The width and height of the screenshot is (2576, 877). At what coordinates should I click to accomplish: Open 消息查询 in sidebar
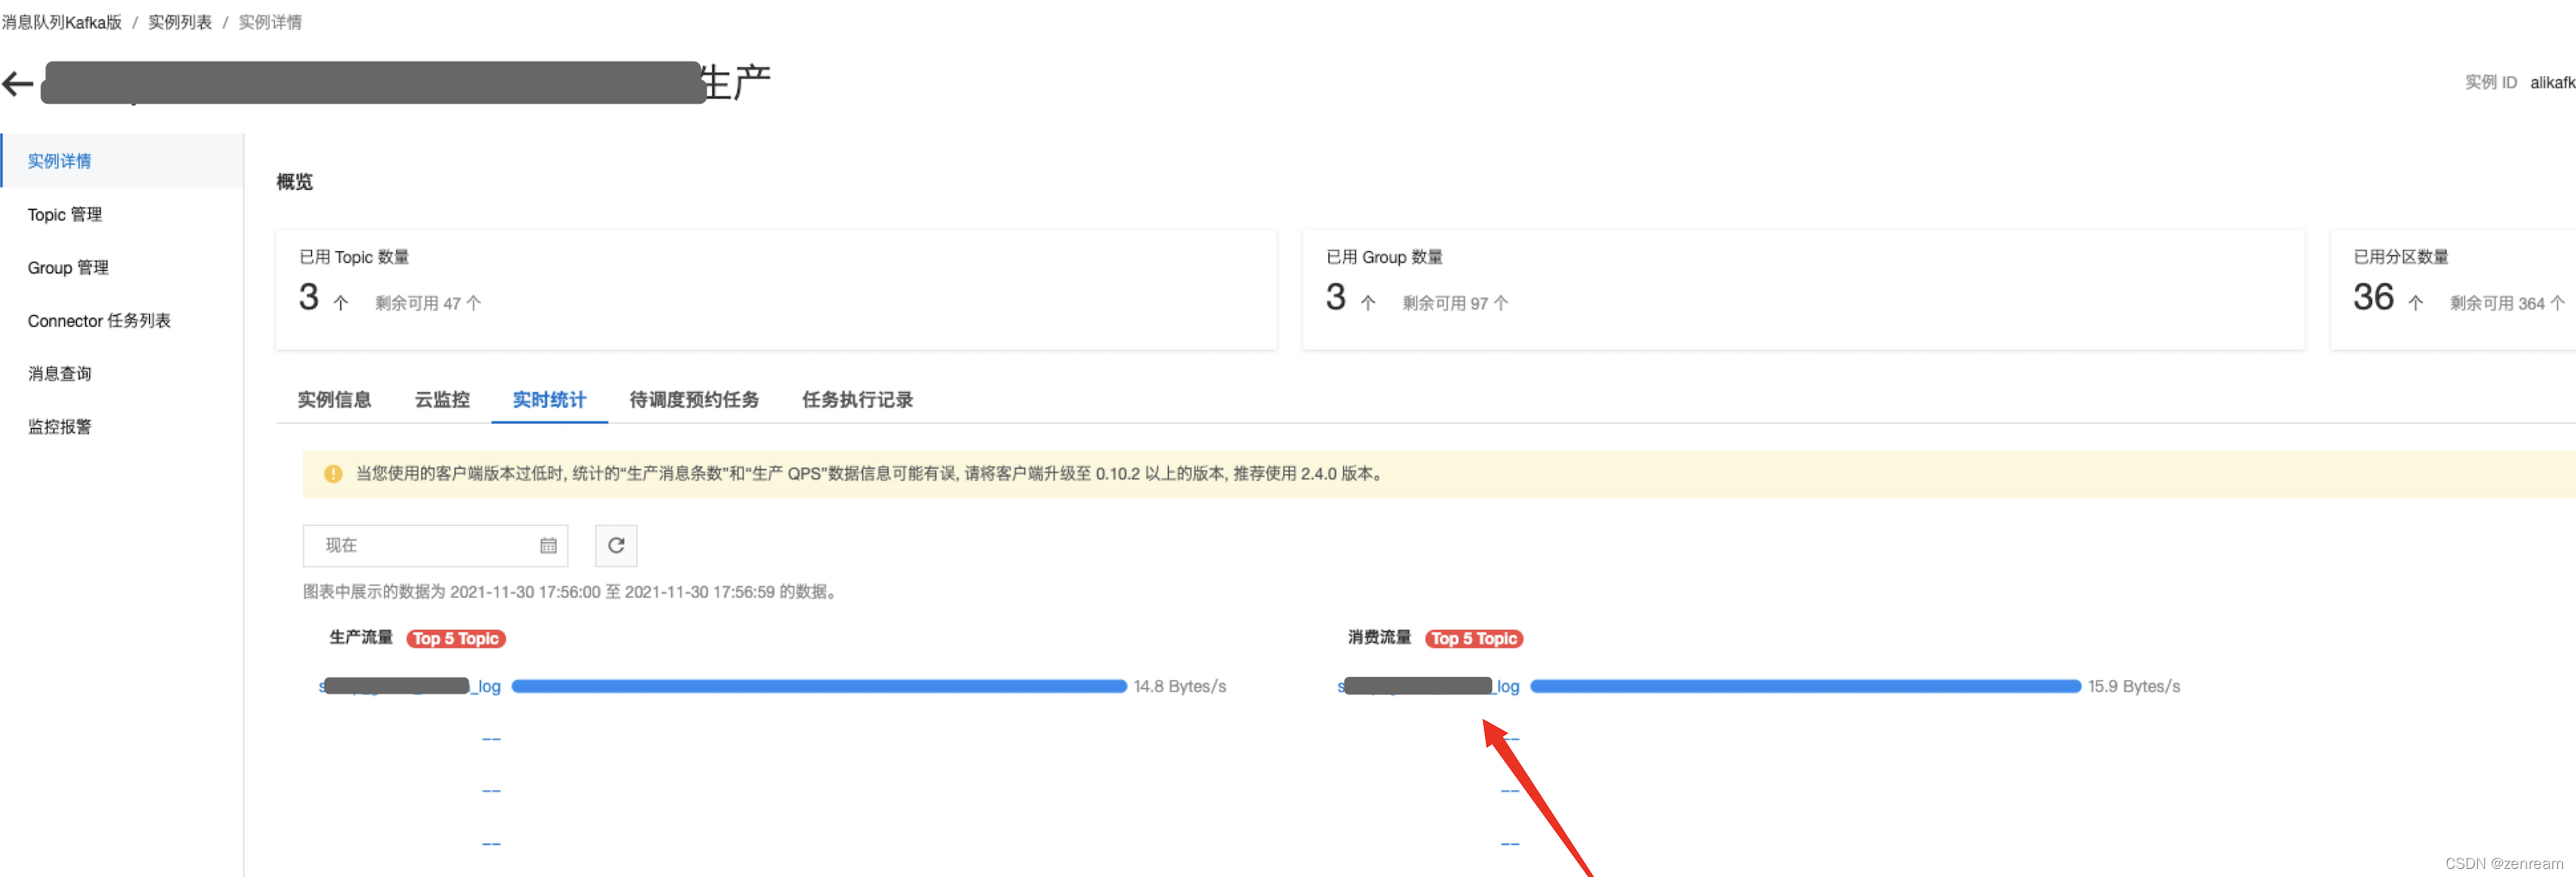(x=59, y=374)
